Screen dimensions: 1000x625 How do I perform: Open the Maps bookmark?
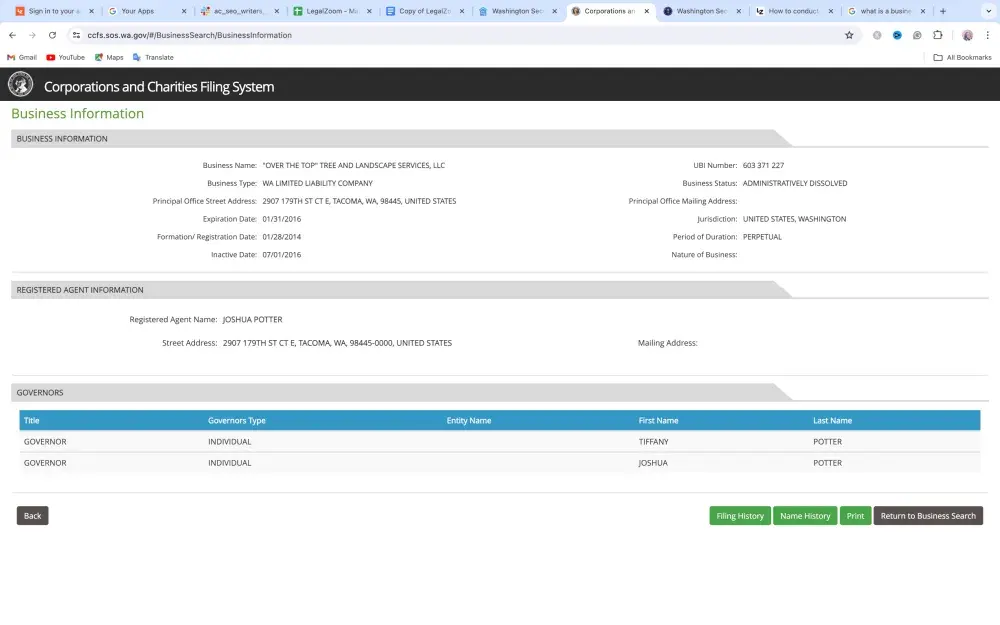coord(109,57)
